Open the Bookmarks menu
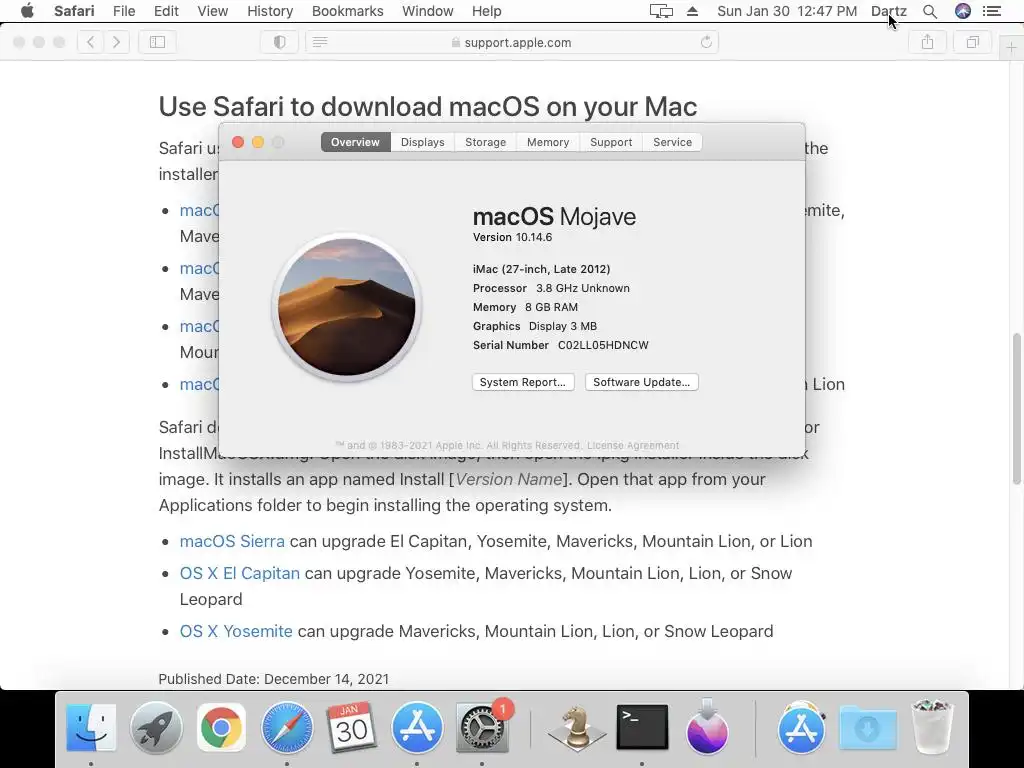Viewport: 1024px width, 768px height. pyautogui.click(x=347, y=11)
